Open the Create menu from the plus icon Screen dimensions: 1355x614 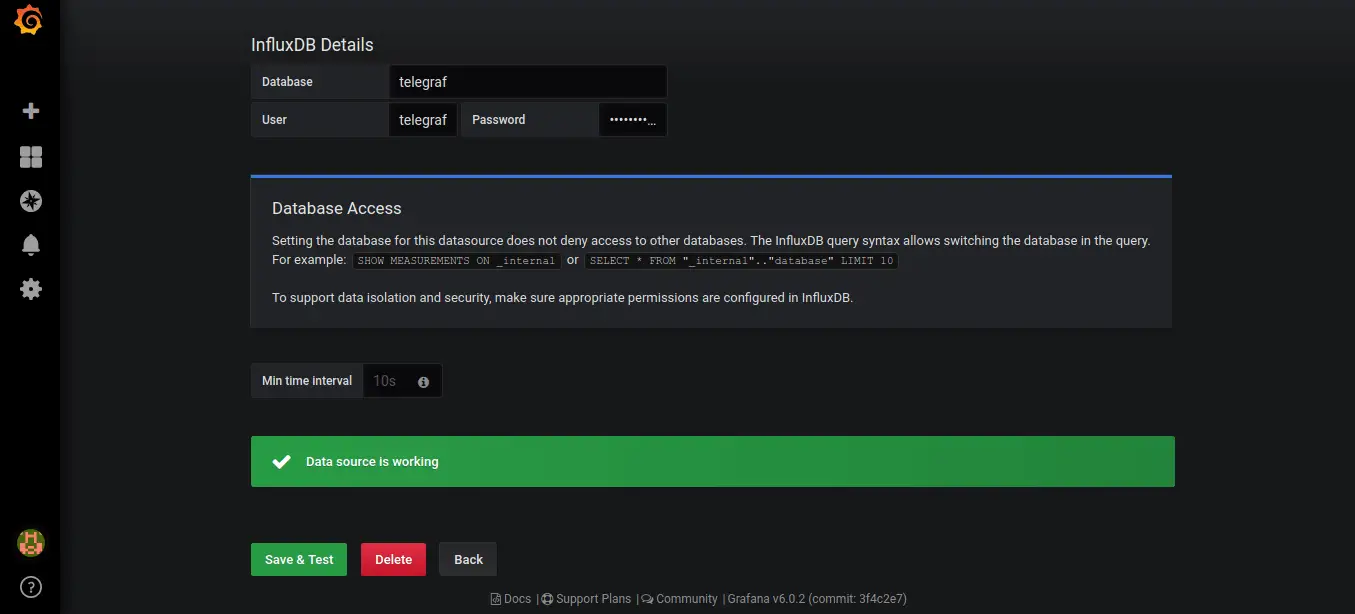pos(29,111)
